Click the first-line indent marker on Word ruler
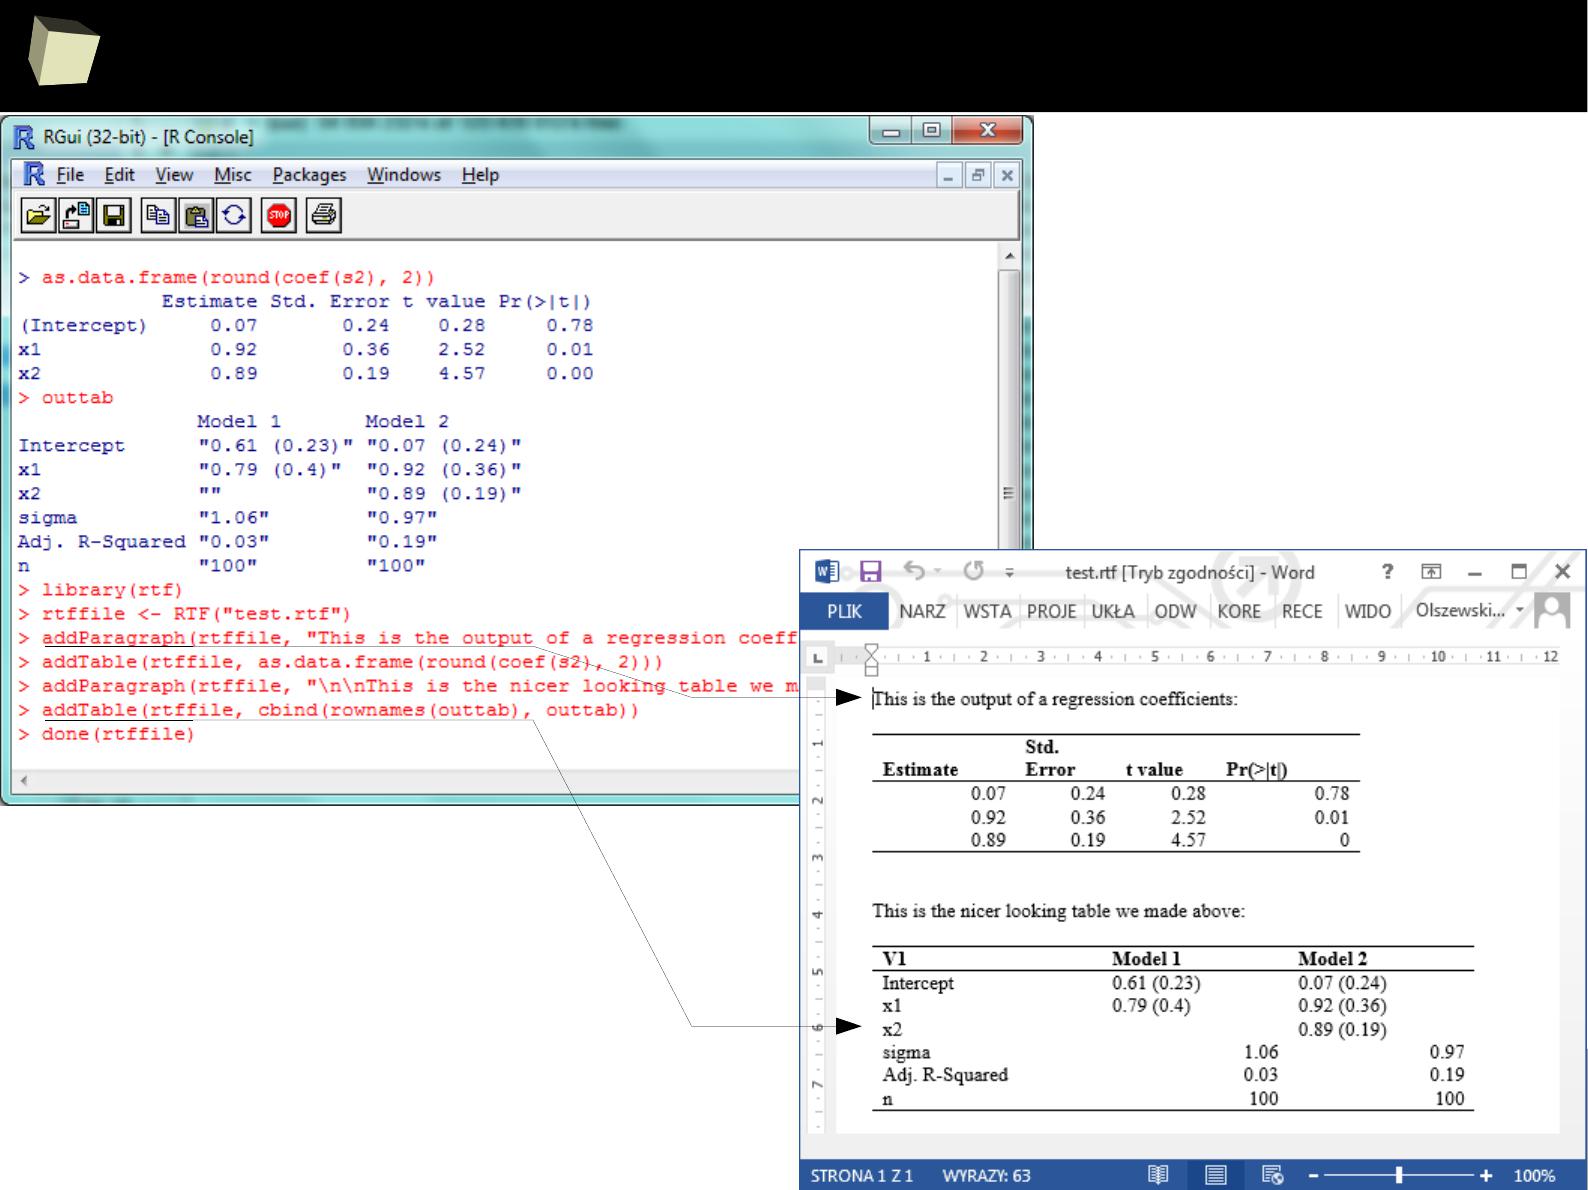Image resolution: width=1588 pixels, height=1190 pixels. tap(871, 651)
